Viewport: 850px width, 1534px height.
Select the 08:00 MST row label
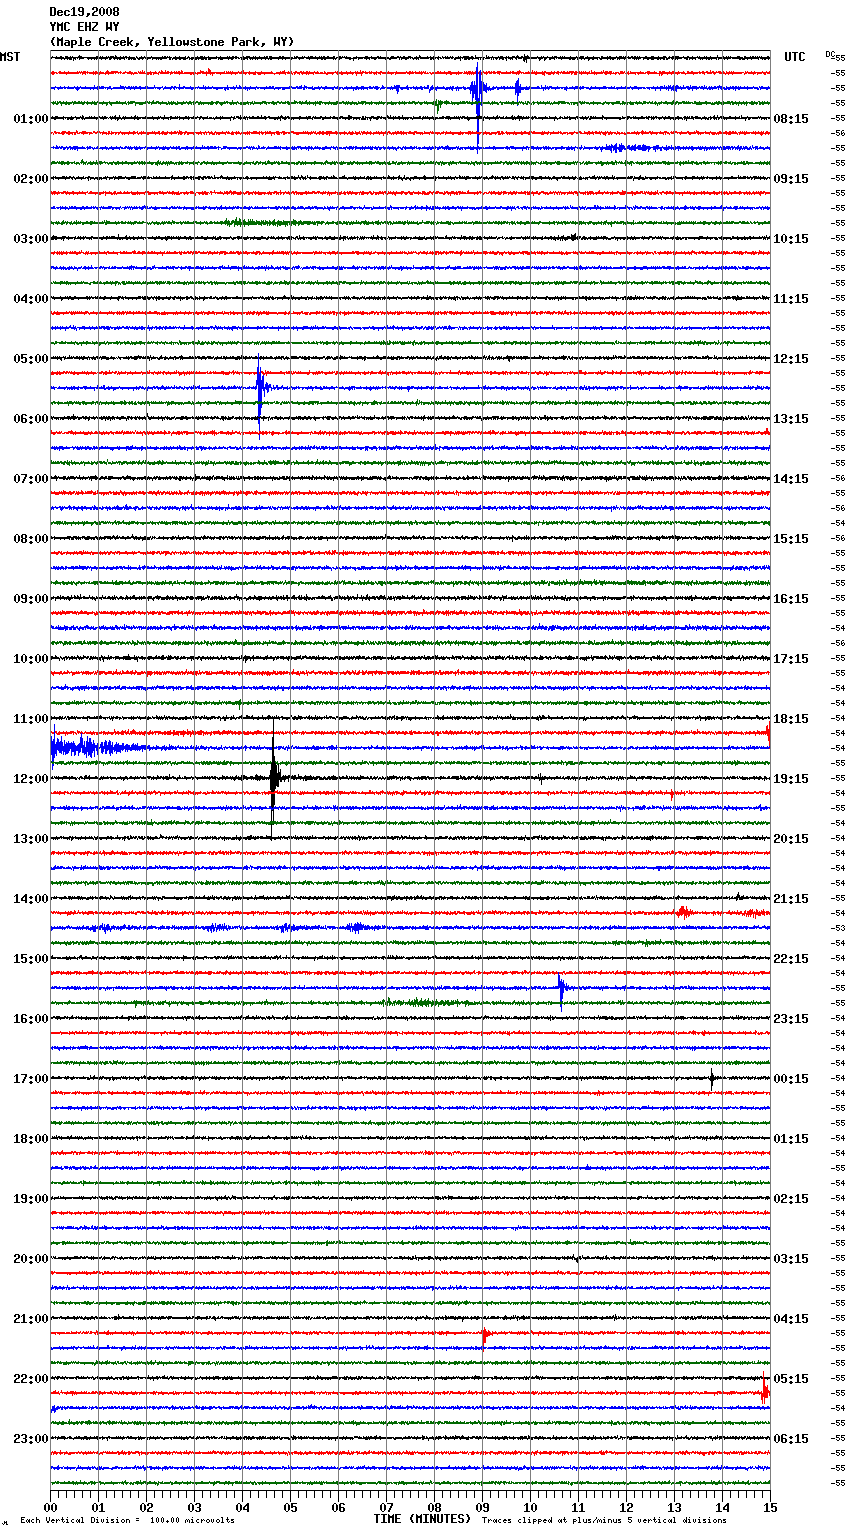coord(31,539)
